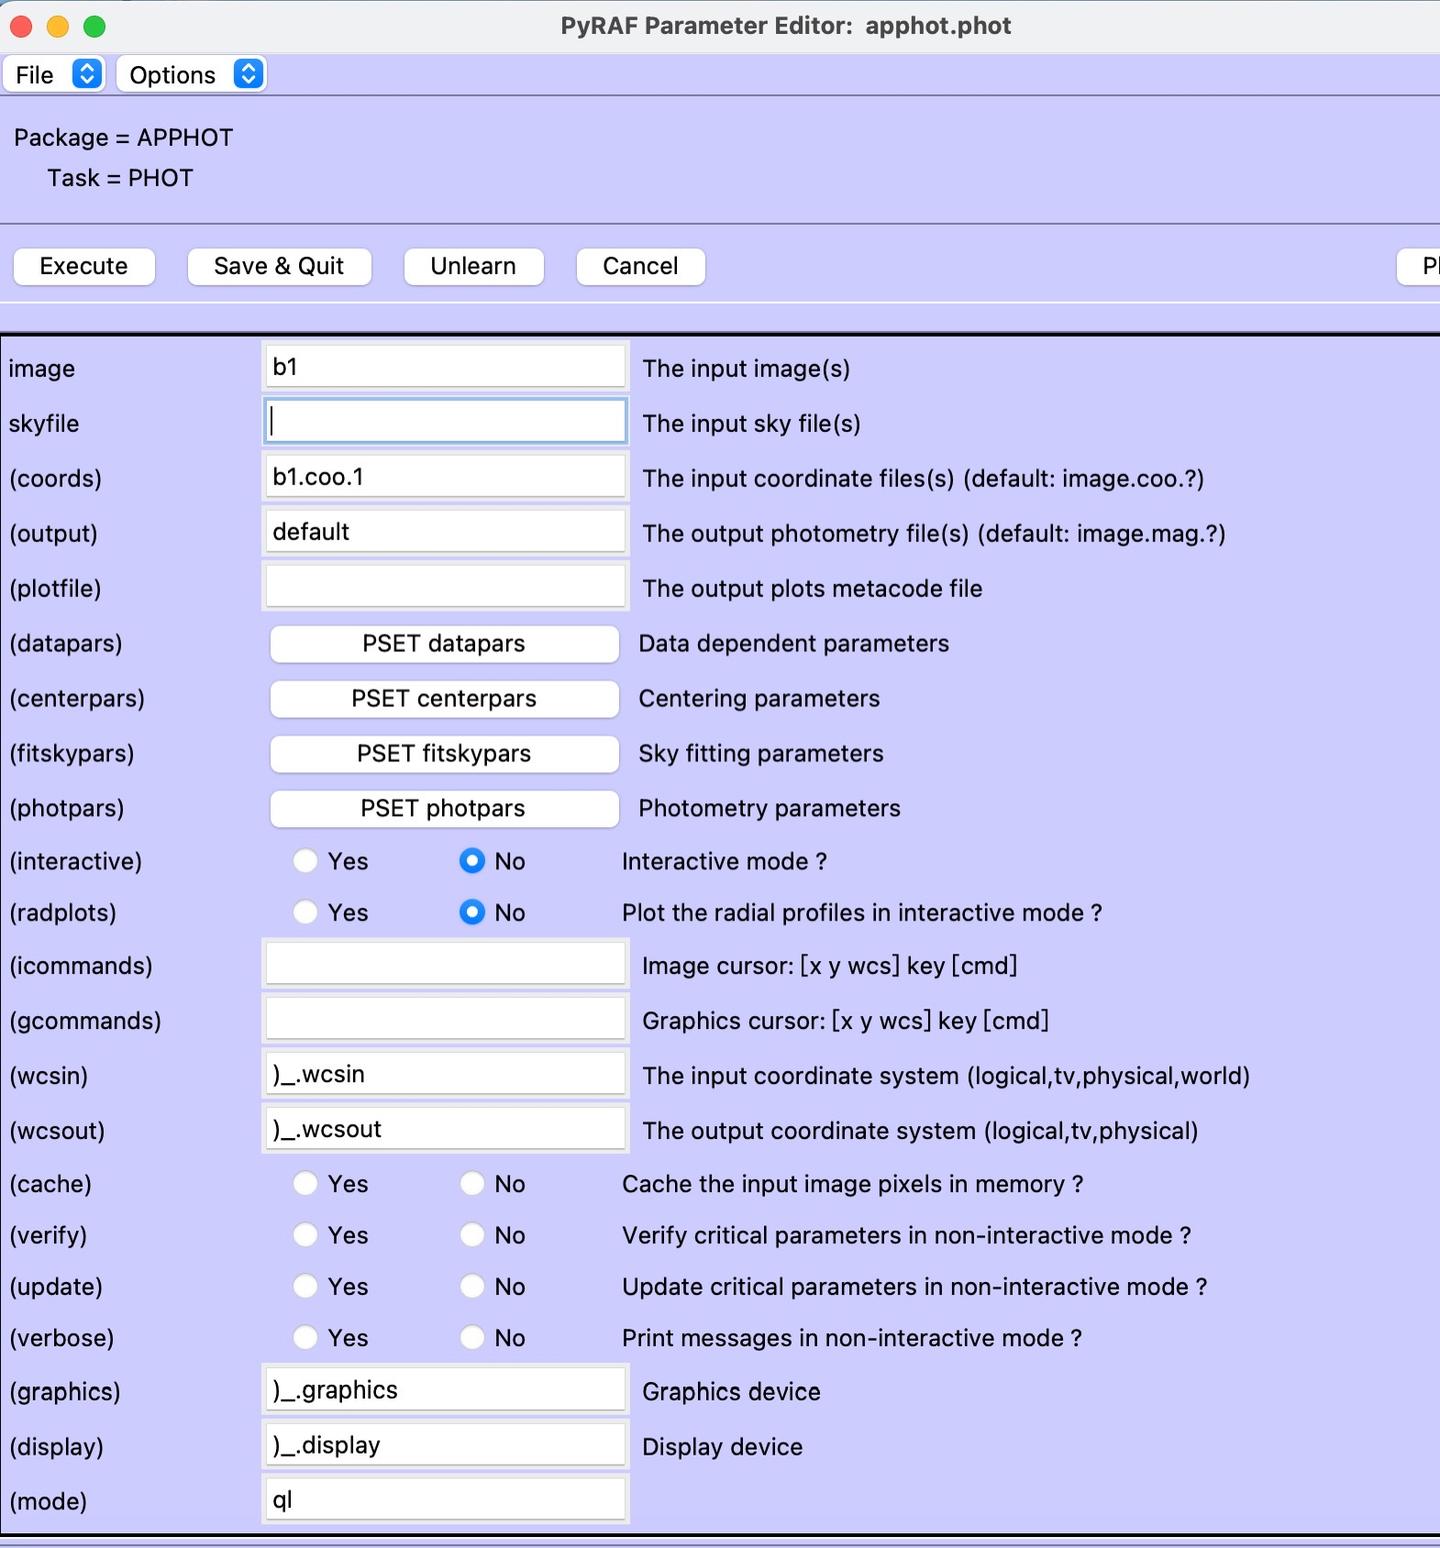The width and height of the screenshot is (1440, 1548).
Task: Click the Cancel button
Action: (641, 266)
